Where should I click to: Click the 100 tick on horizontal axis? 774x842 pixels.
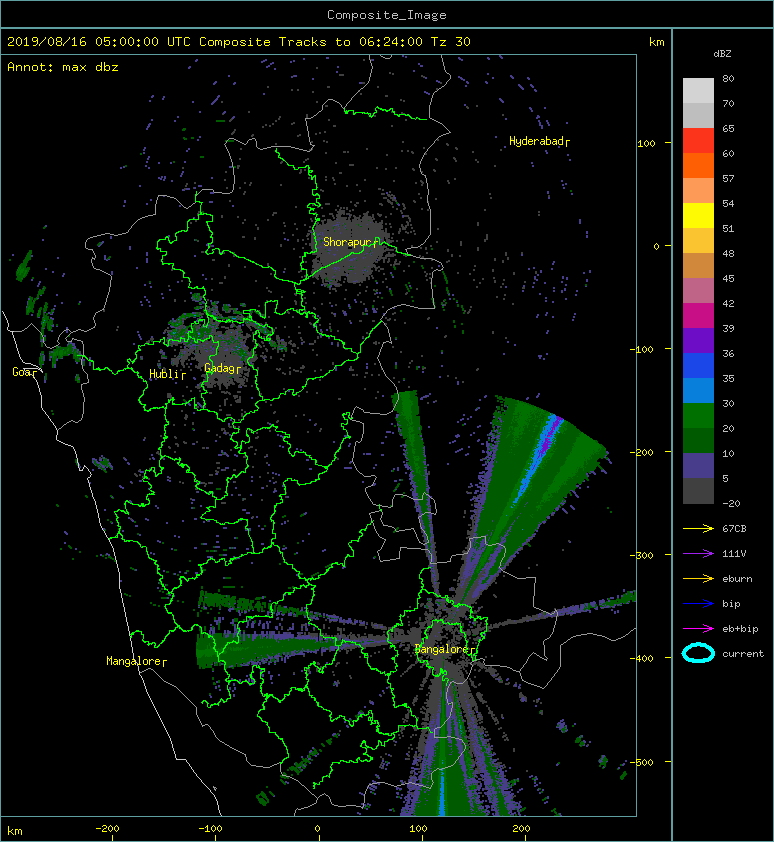pyautogui.click(x=418, y=829)
